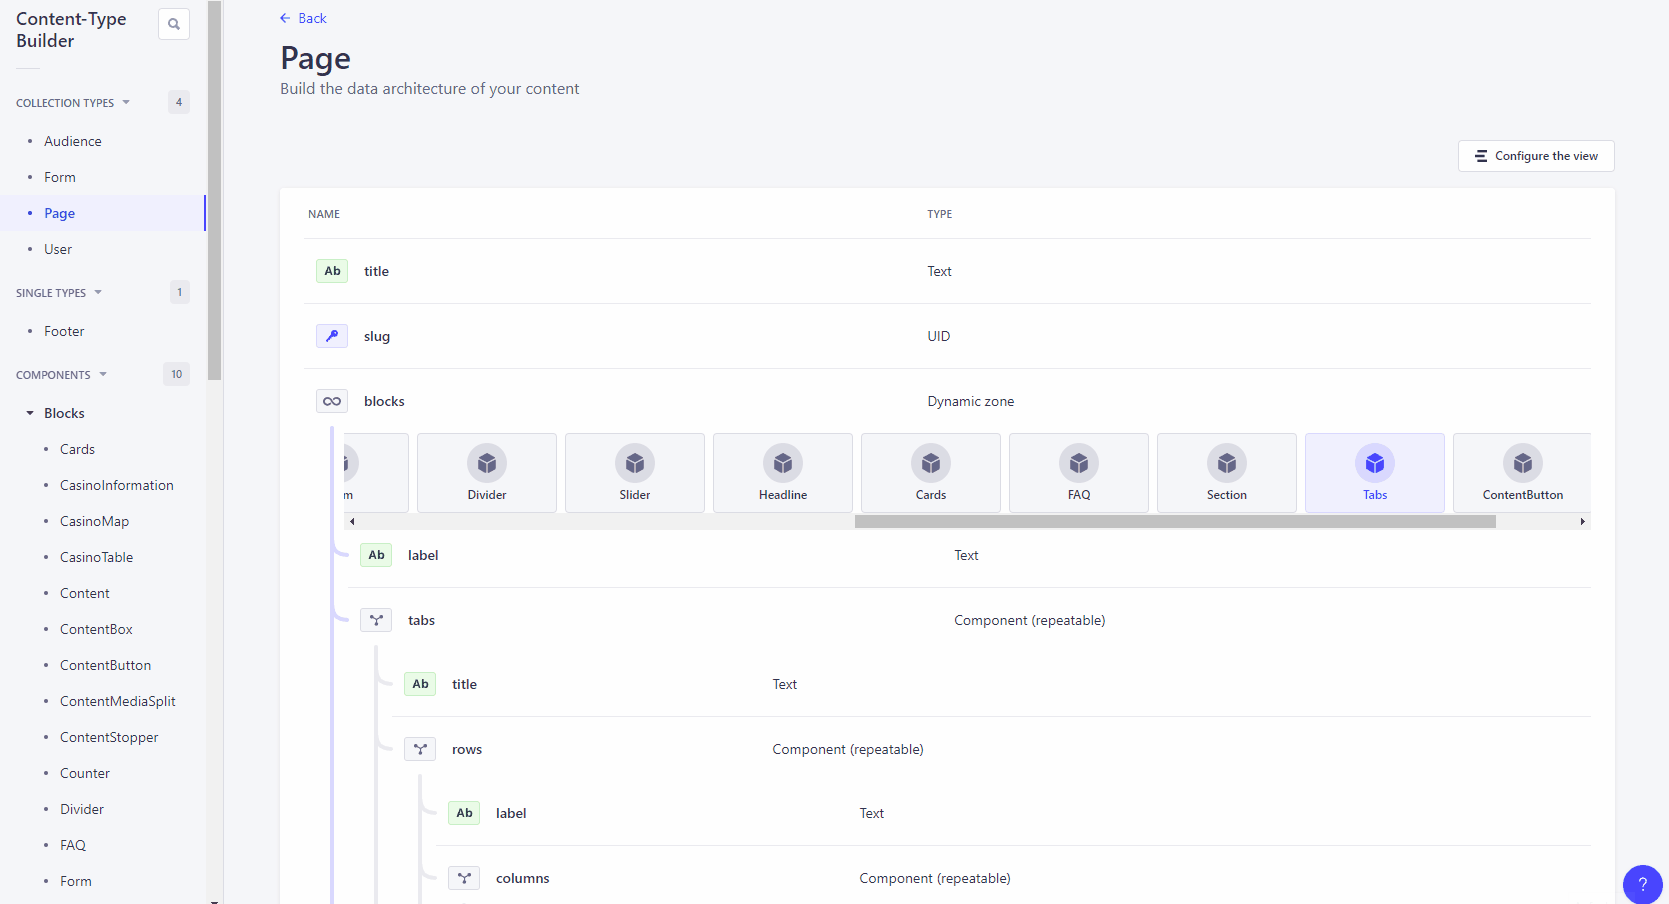The height and width of the screenshot is (904, 1669).
Task: Select the Slider component cube icon
Action: point(634,463)
